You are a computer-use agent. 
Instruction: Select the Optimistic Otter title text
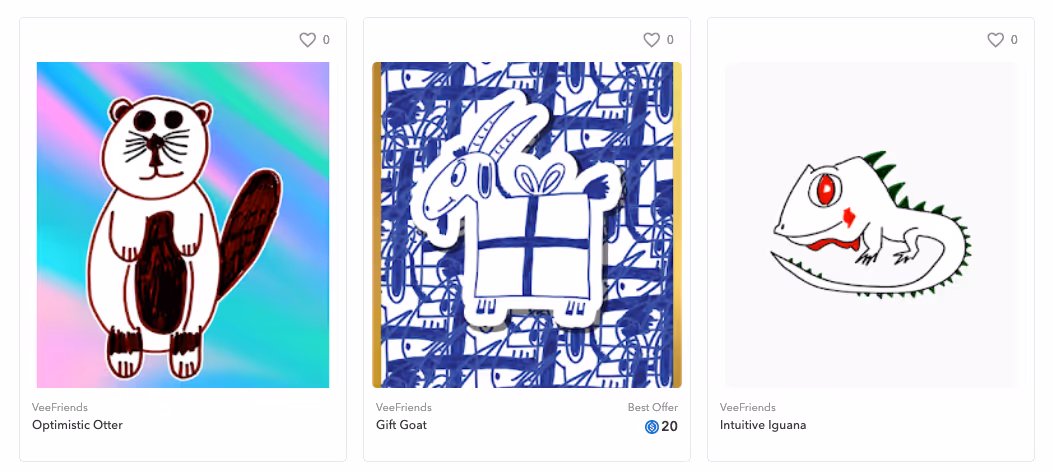click(77, 425)
